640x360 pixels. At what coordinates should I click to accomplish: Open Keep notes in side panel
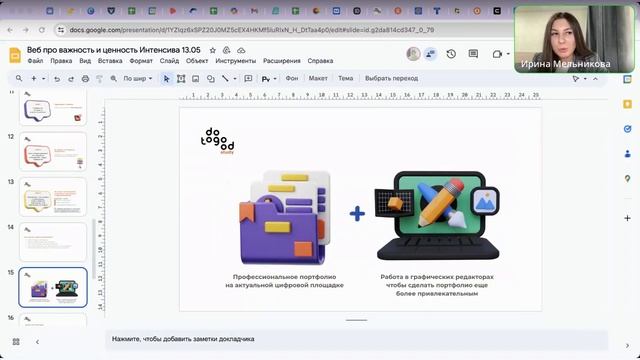pos(627,104)
